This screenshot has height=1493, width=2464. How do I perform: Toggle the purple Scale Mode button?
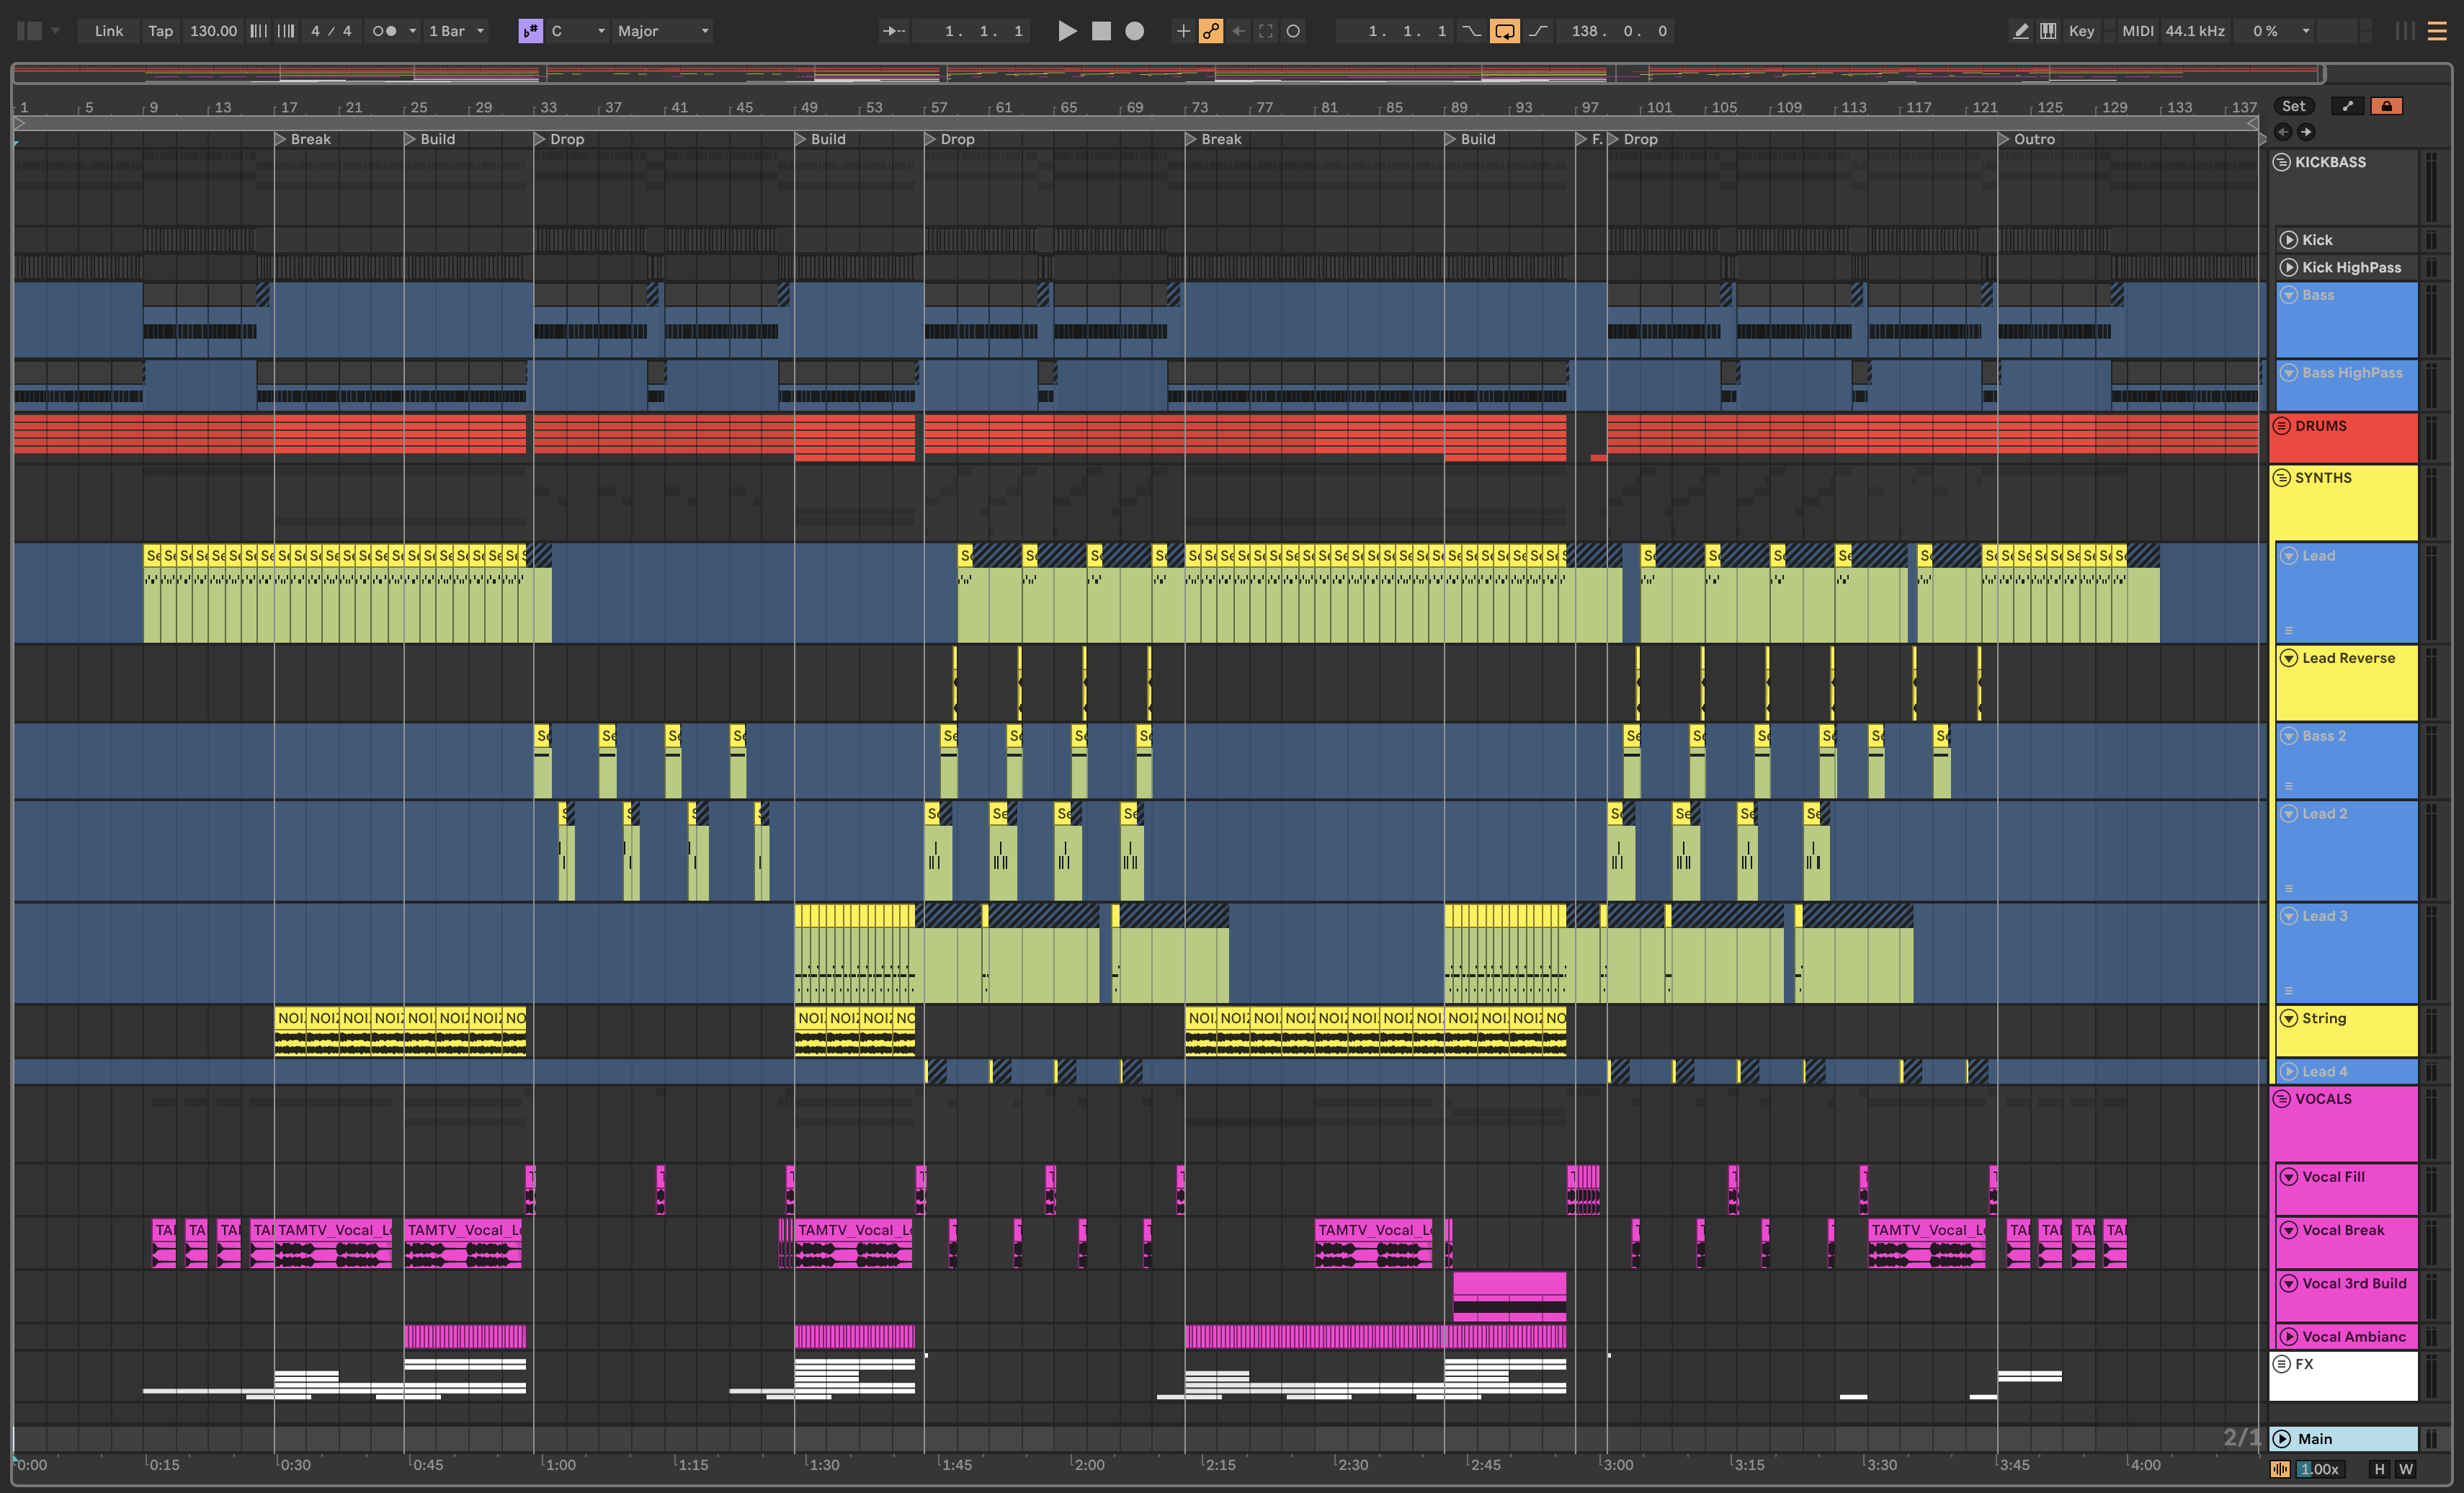pyautogui.click(x=530, y=31)
